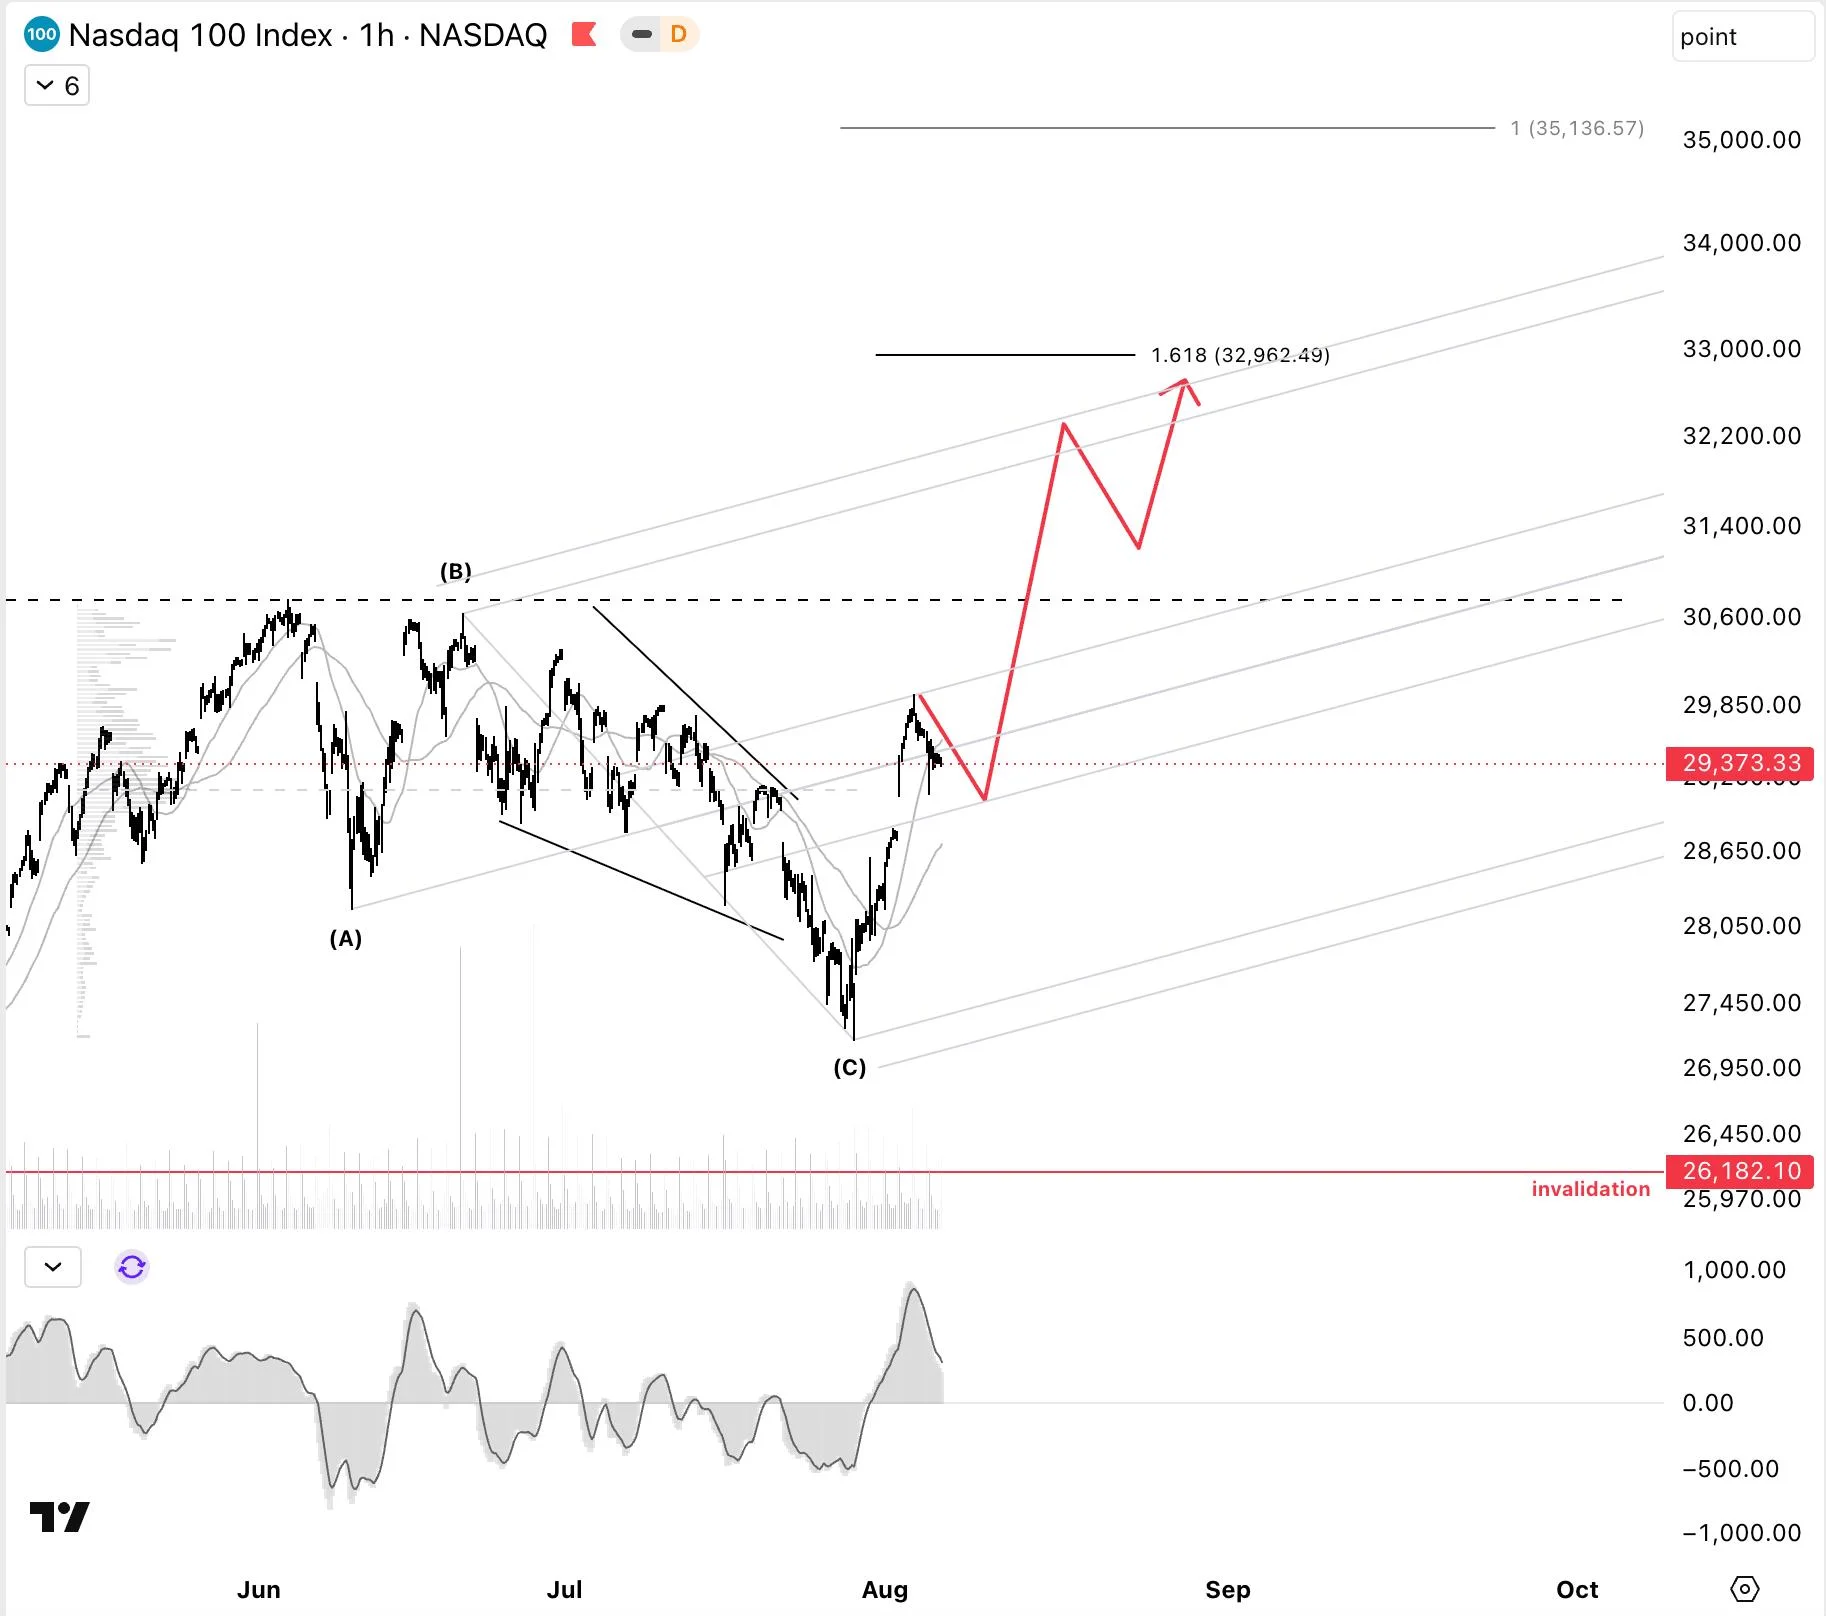Click the Nasdaq 100 symbol logo
This screenshot has width=1826, height=1616.
tap(42, 35)
